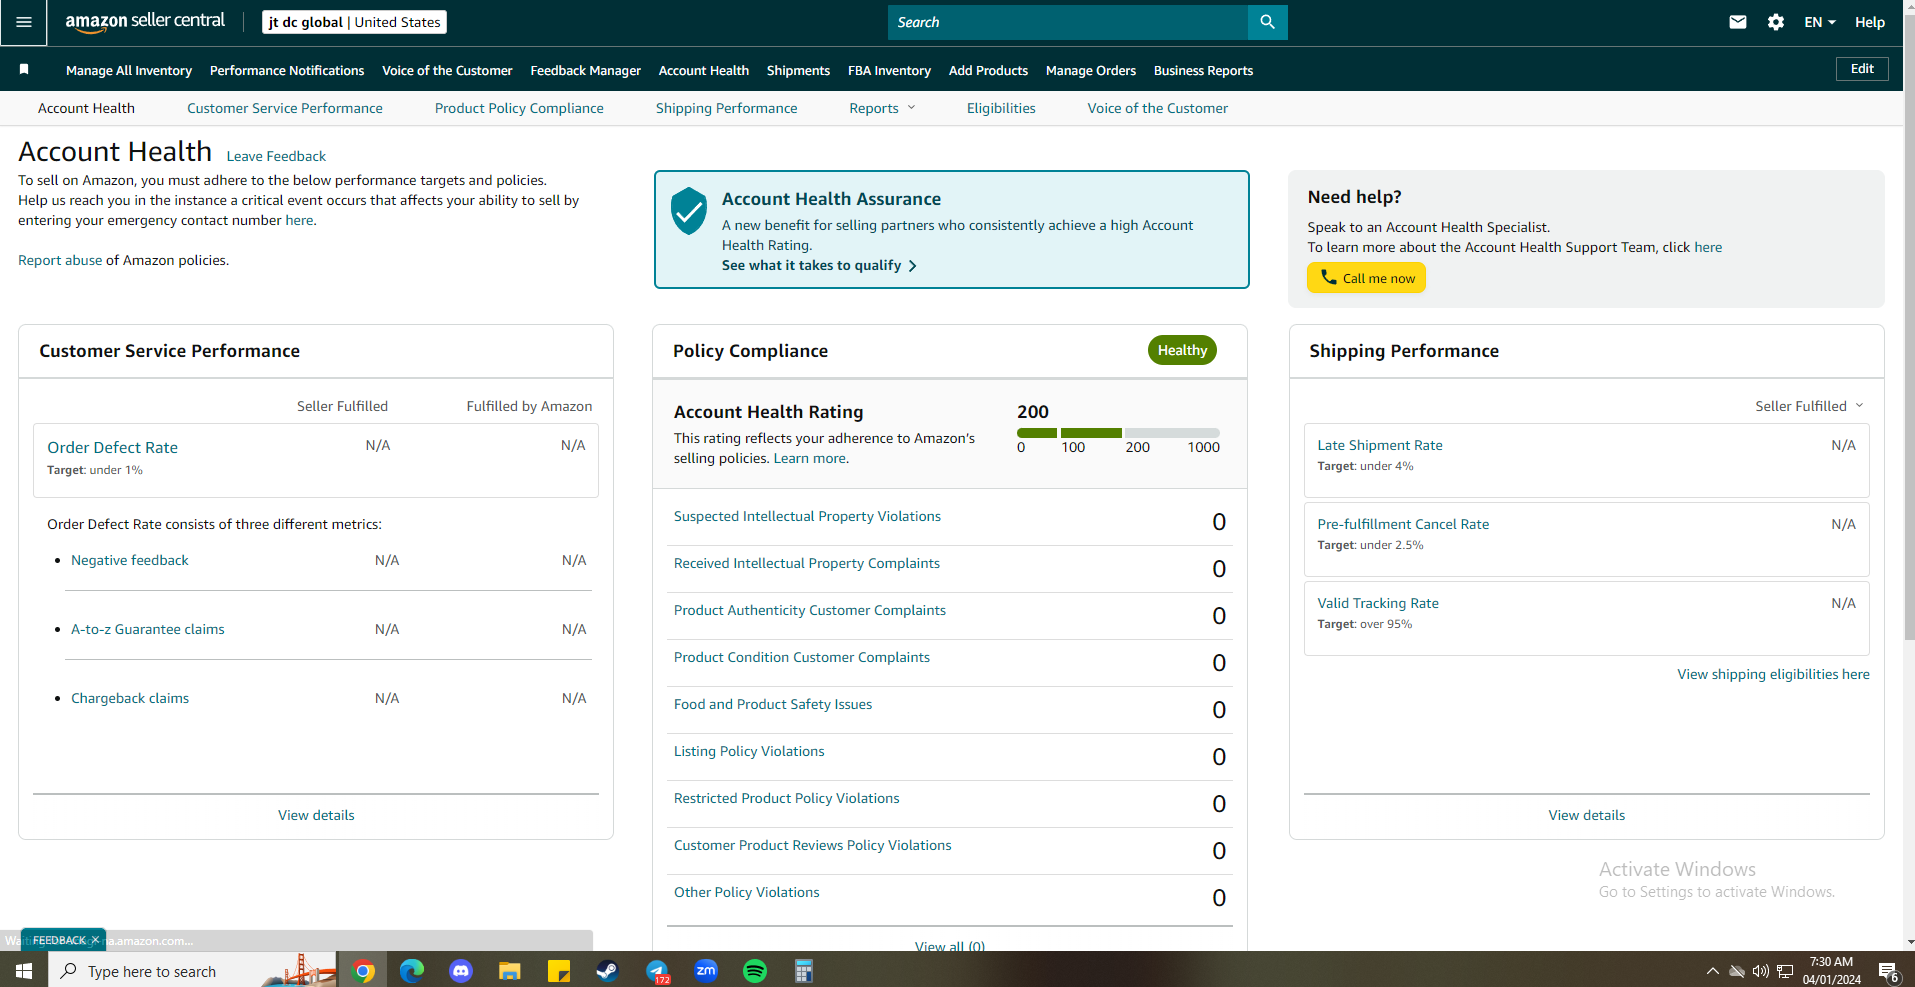Click the bookmark flag icon
Screen dimensions: 1915x987
tap(24, 70)
